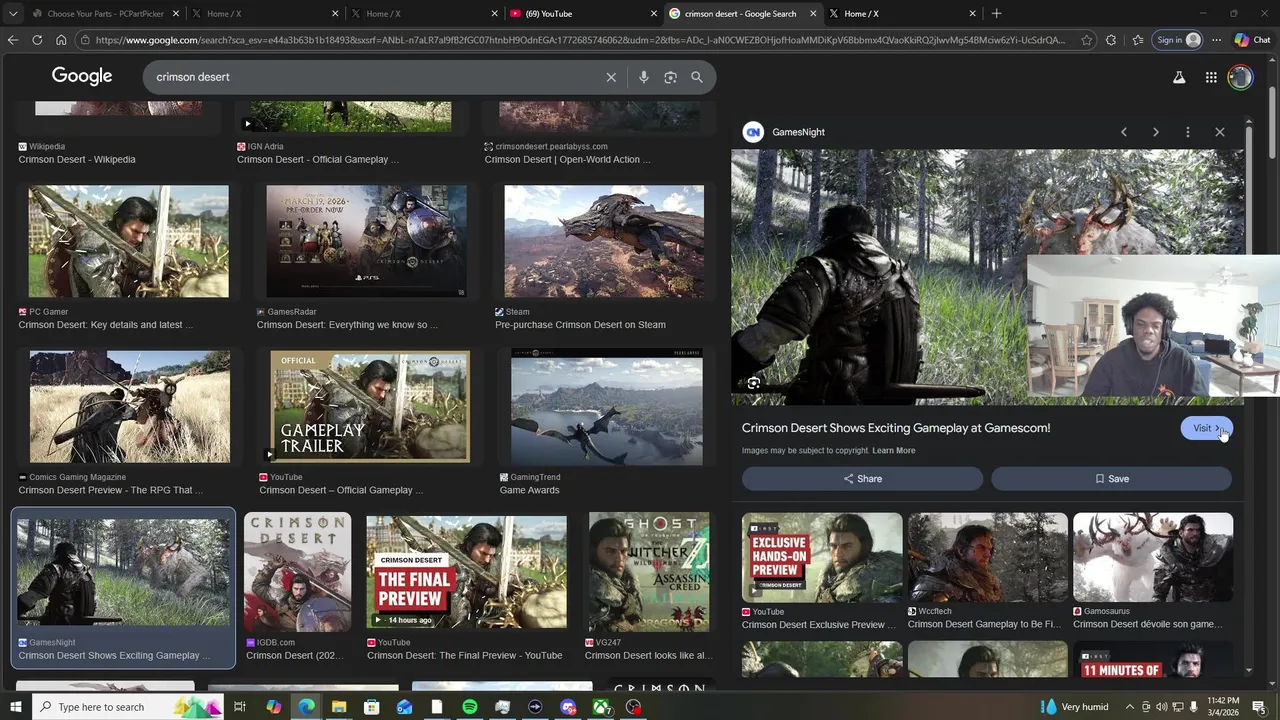
Task: Click the Windows taskbar search box
Action: coord(127,707)
